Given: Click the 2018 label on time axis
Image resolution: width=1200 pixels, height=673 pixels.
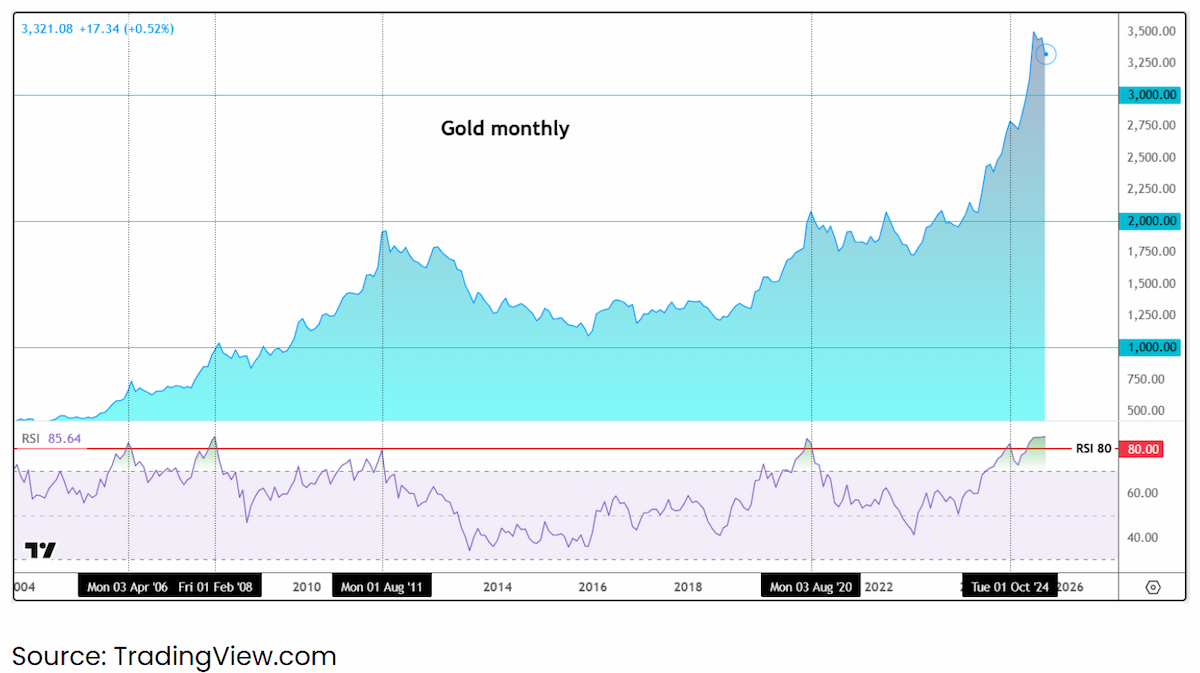Looking at the screenshot, I should click(x=688, y=587).
